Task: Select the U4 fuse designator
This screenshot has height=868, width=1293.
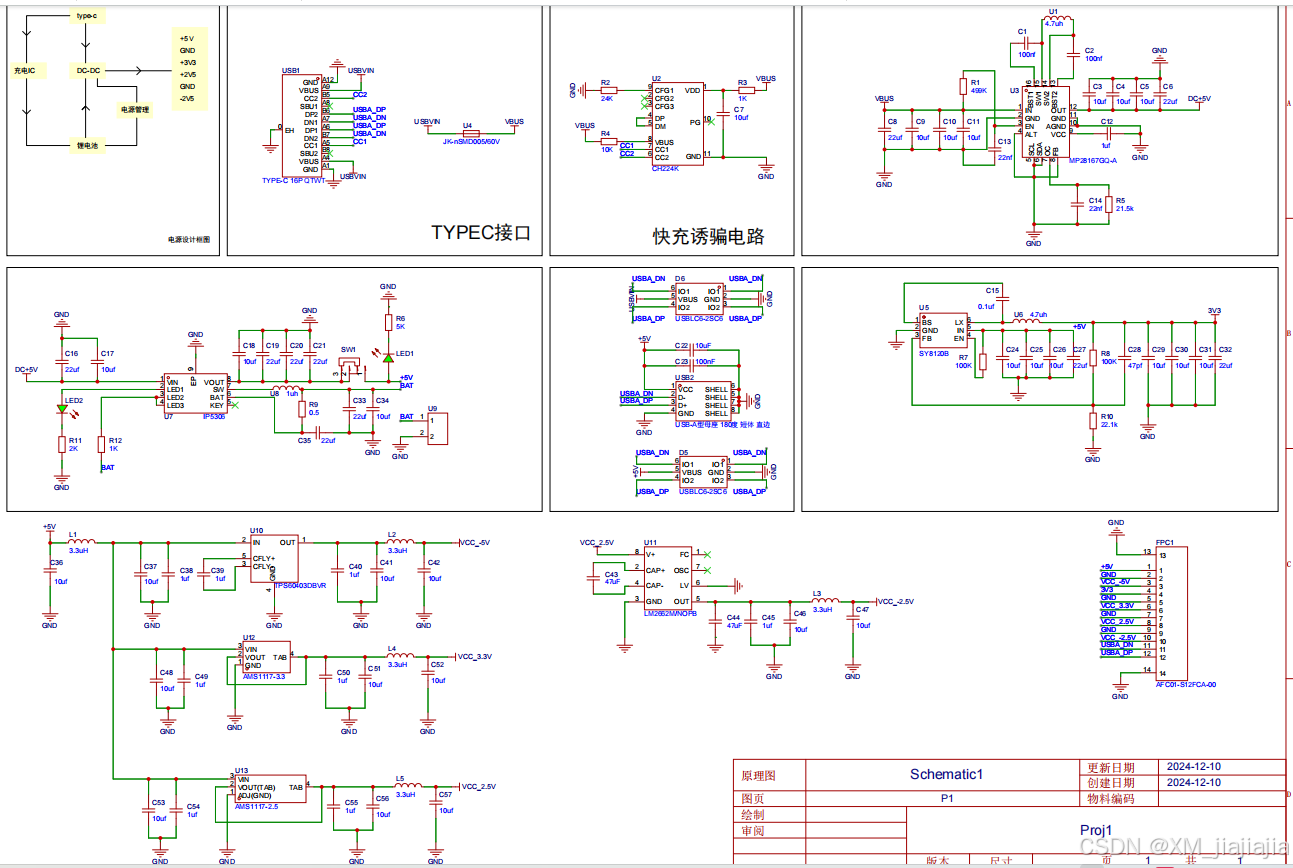Action: (x=467, y=125)
